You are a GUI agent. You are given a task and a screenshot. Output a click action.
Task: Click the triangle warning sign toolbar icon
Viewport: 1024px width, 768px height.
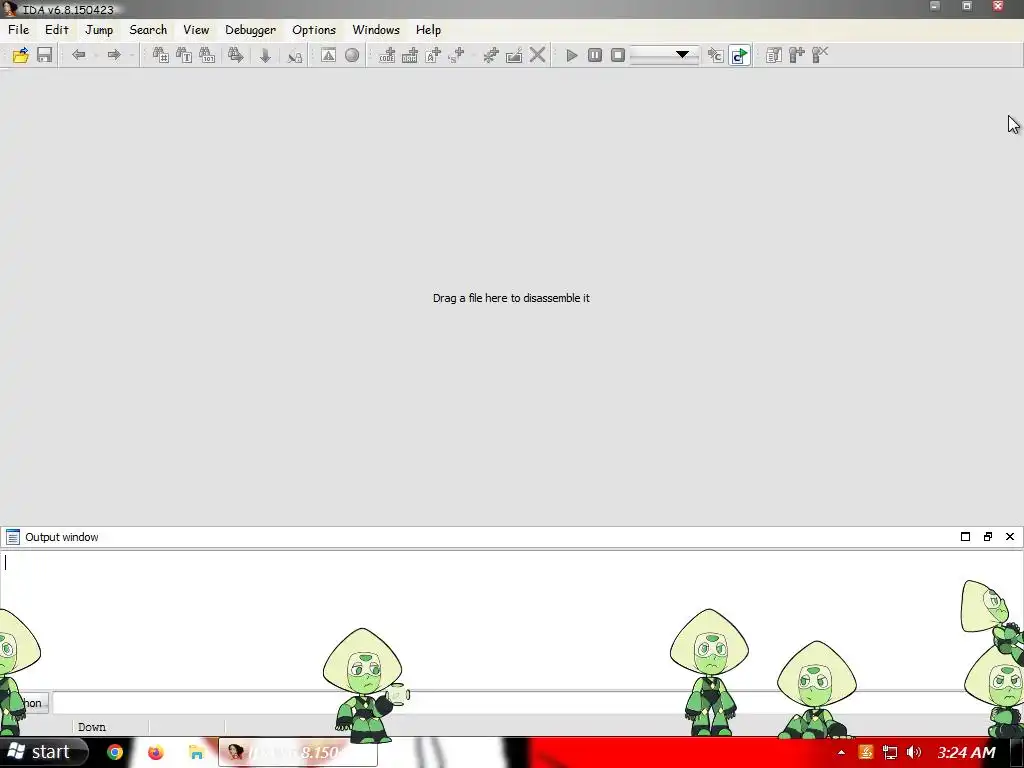point(328,56)
